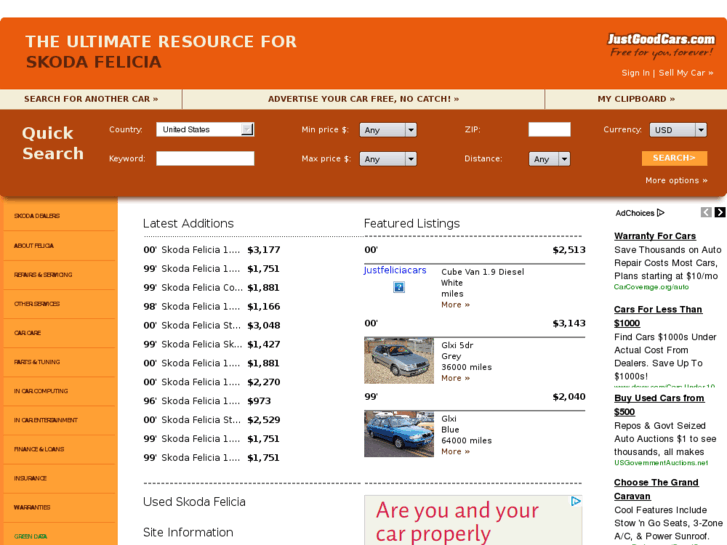The width and height of the screenshot is (727, 545).
Task: Open the Max price dropdown
Action: (x=388, y=159)
